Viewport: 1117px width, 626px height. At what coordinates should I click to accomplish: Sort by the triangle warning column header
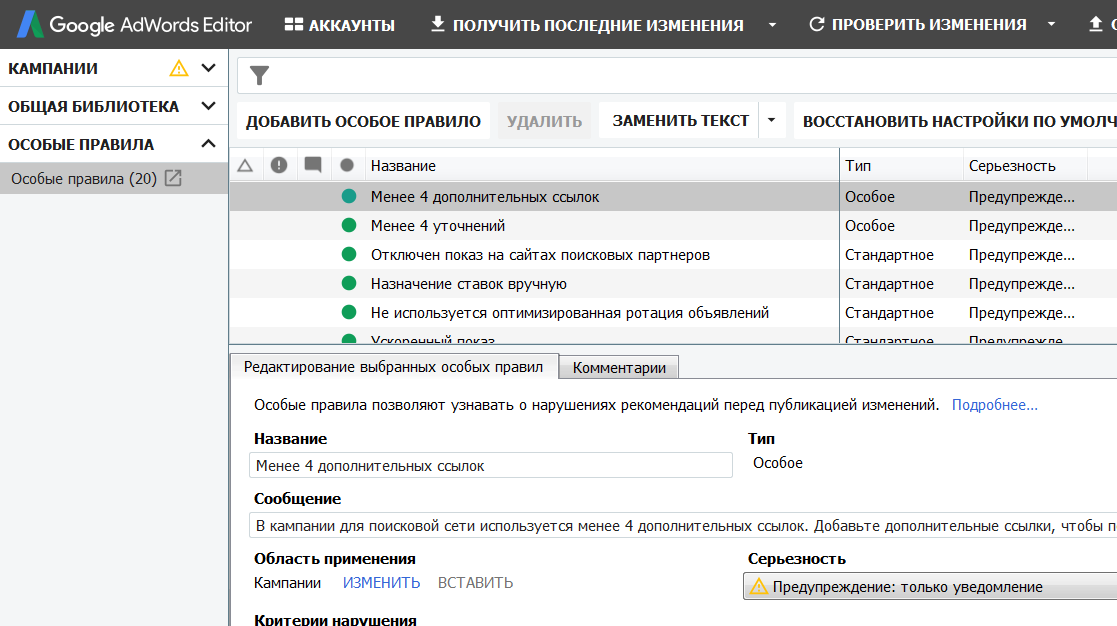[x=245, y=166]
